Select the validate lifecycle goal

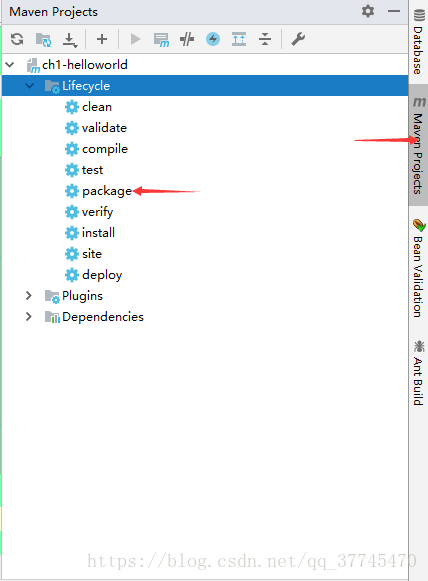click(x=104, y=128)
